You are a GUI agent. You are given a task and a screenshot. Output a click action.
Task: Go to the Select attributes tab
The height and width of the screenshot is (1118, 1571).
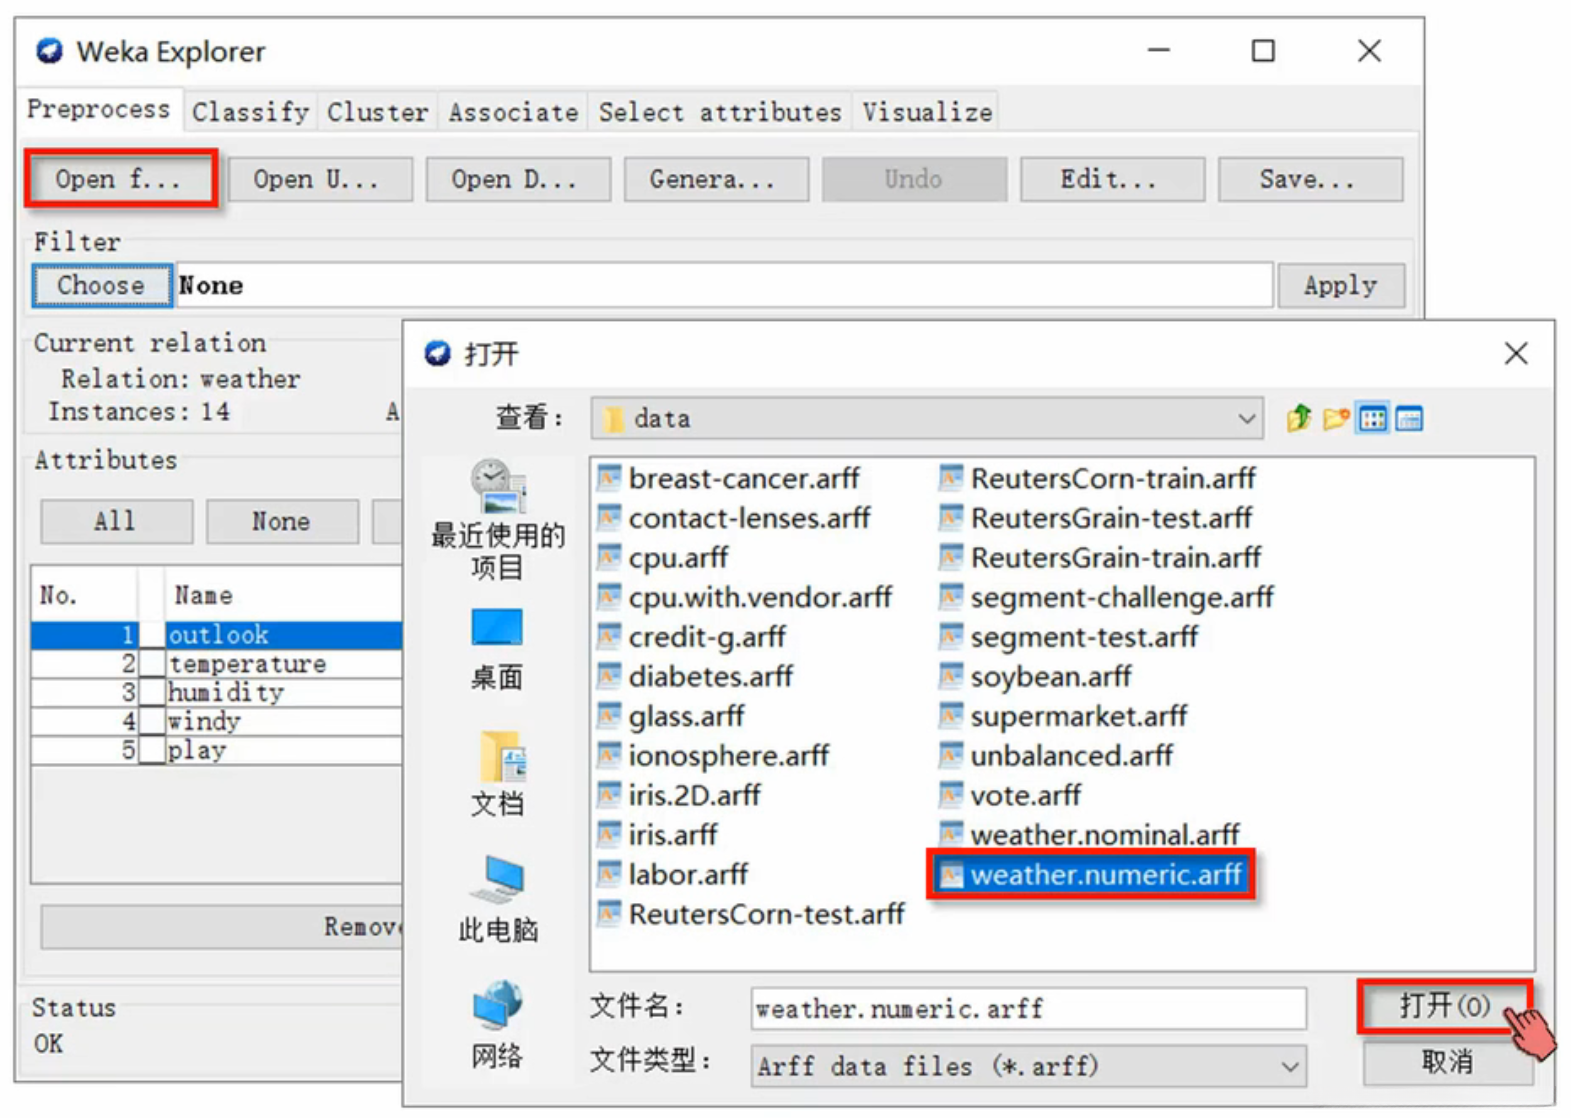coord(720,112)
